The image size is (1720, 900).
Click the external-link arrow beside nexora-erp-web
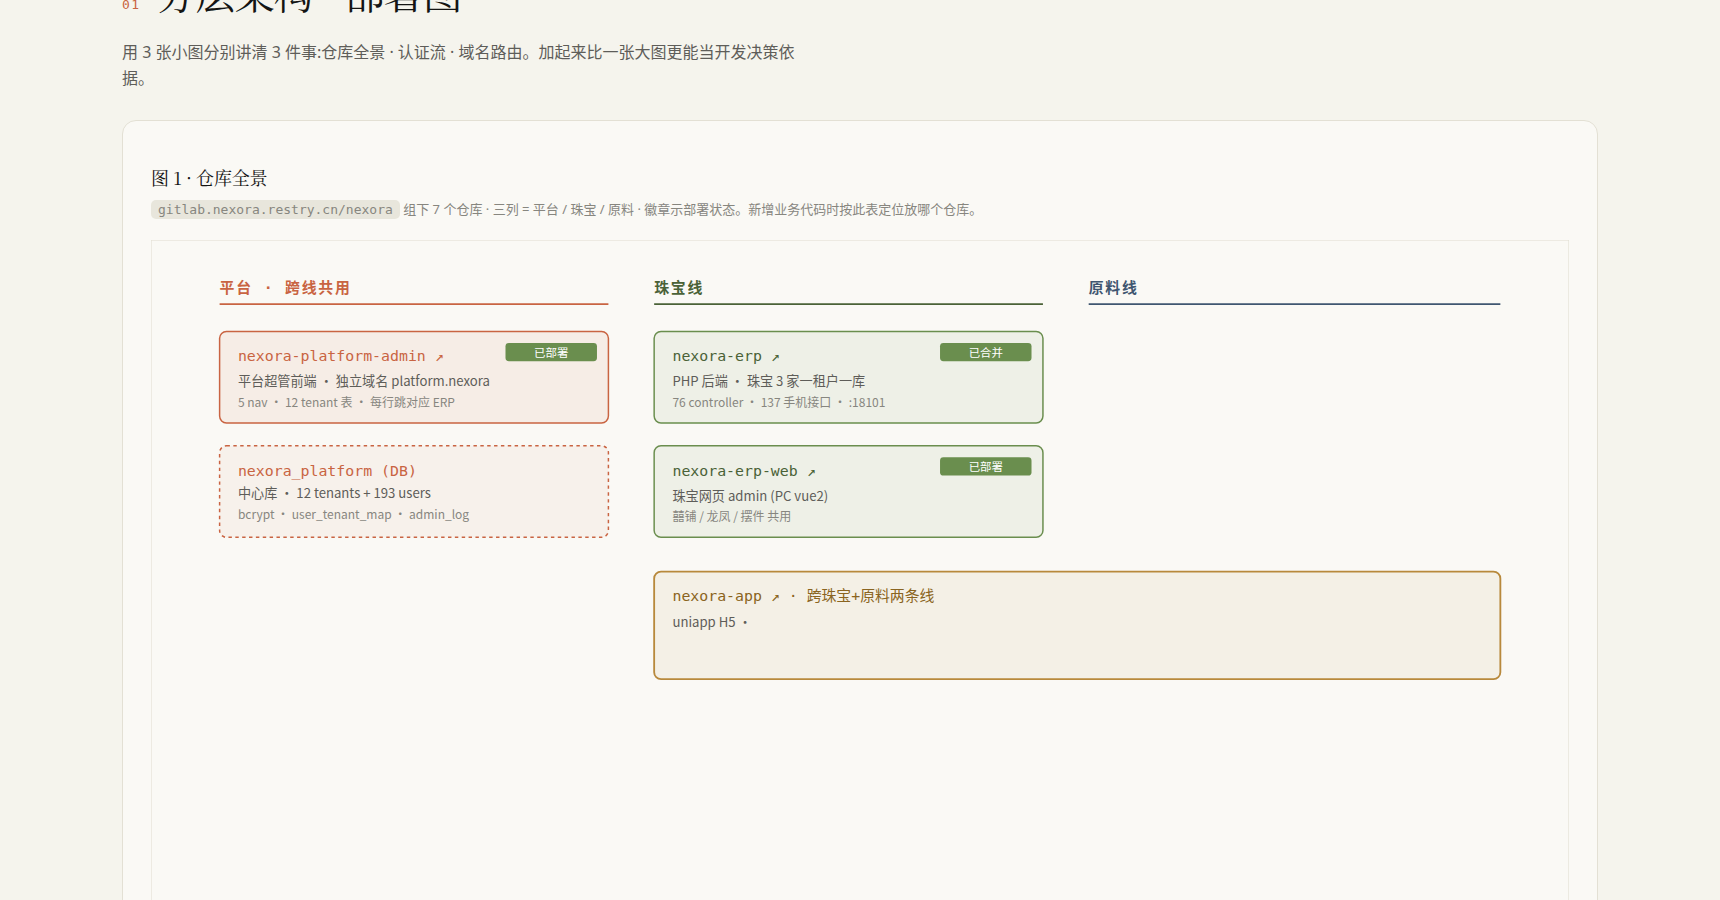[x=811, y=472]
